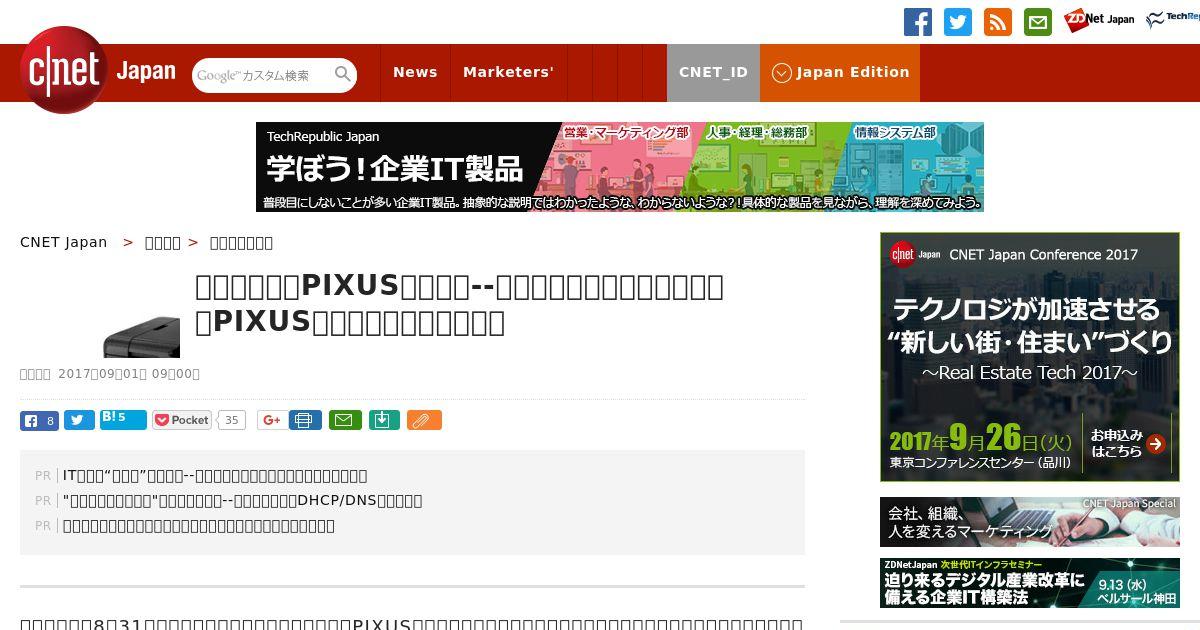
Task: Email the article with green envelope icon
Action: 345,420
